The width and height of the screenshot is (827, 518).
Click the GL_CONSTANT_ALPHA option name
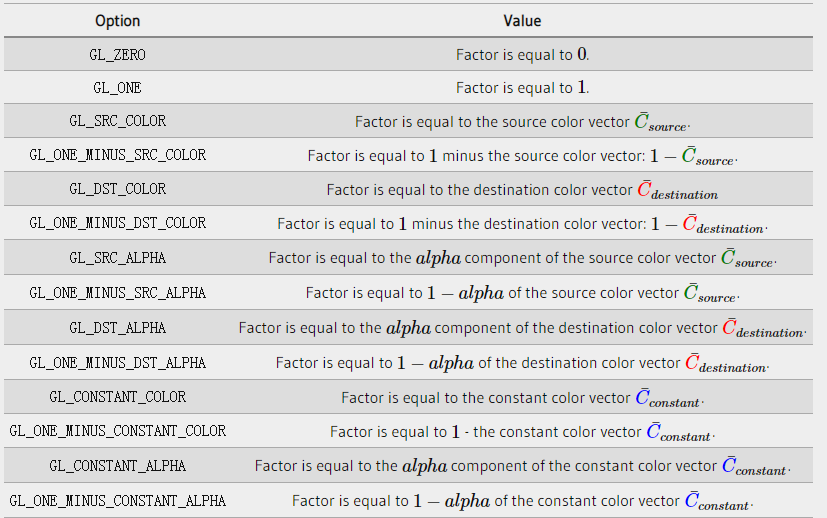[117, 466]
